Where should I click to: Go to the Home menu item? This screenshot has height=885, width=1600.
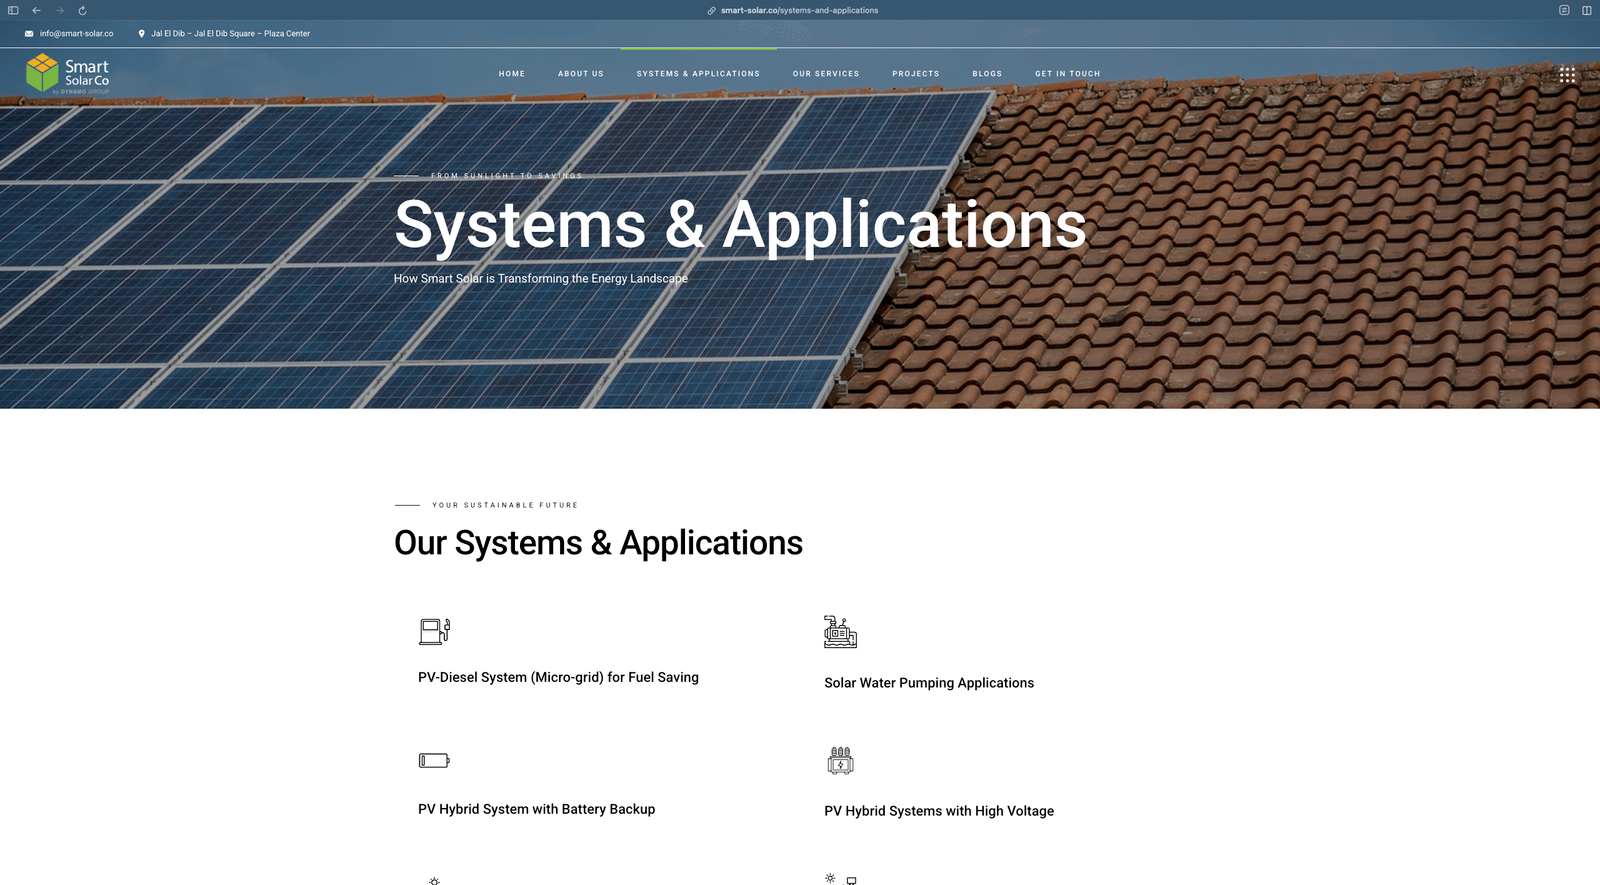coord(511,74)
